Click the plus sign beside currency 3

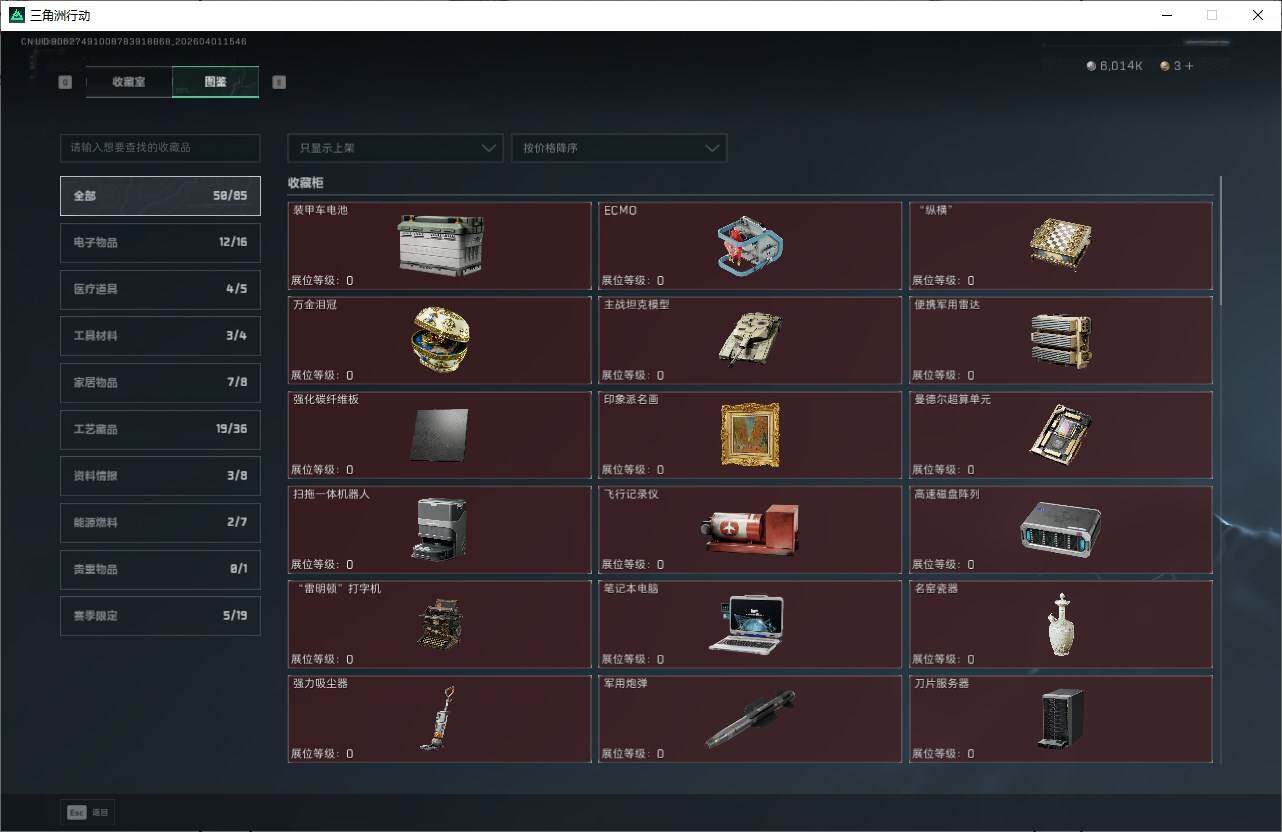pos(1189,66)
